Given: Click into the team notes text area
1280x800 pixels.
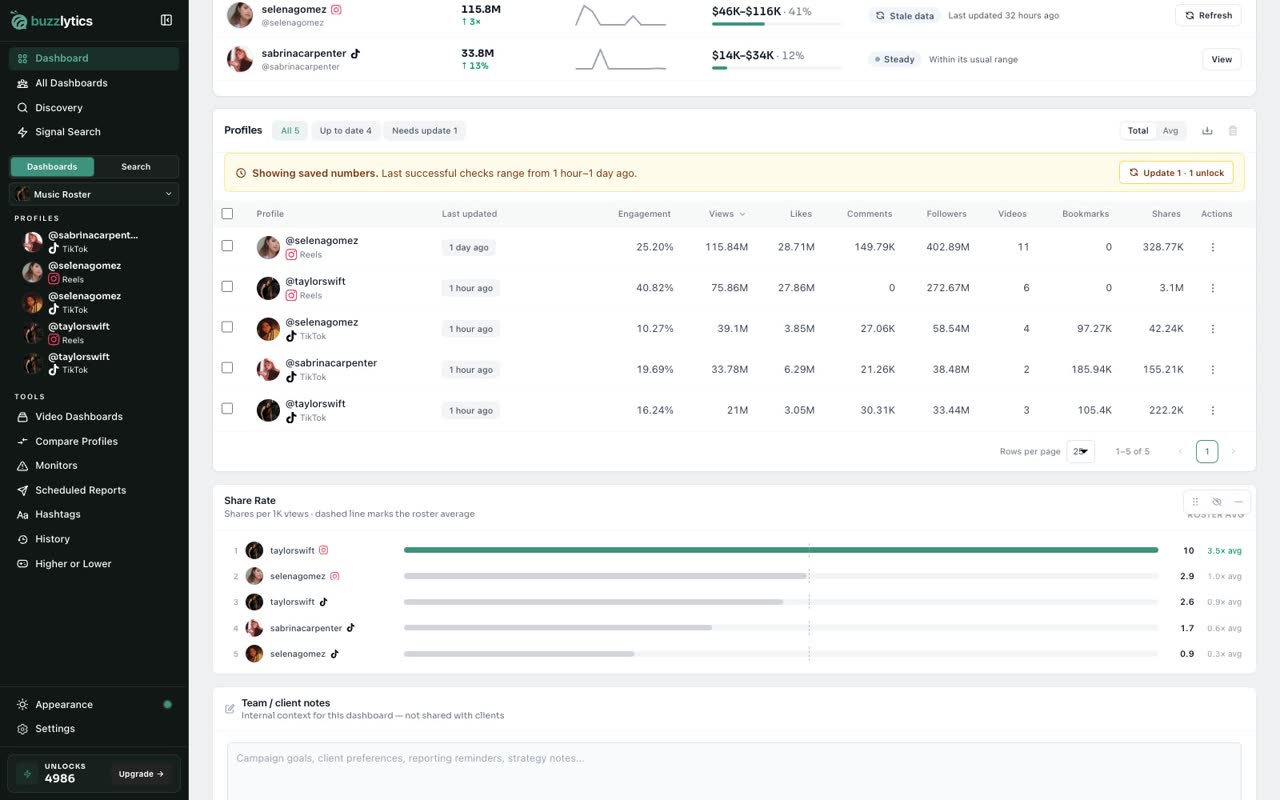Looking at the screenshot, I should [x=734, y=771].
